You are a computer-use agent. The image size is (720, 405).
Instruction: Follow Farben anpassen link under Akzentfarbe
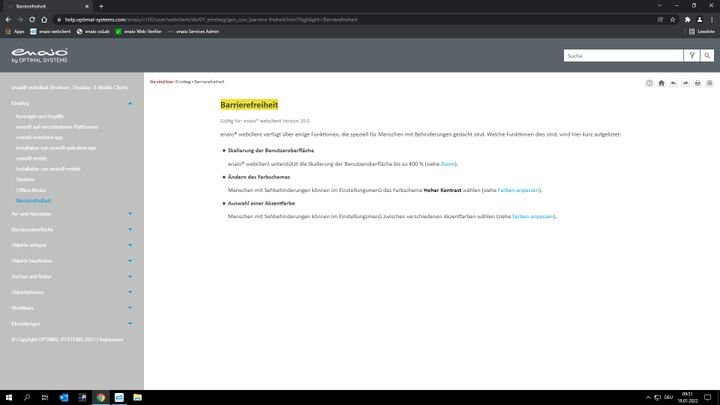(533, 216)
